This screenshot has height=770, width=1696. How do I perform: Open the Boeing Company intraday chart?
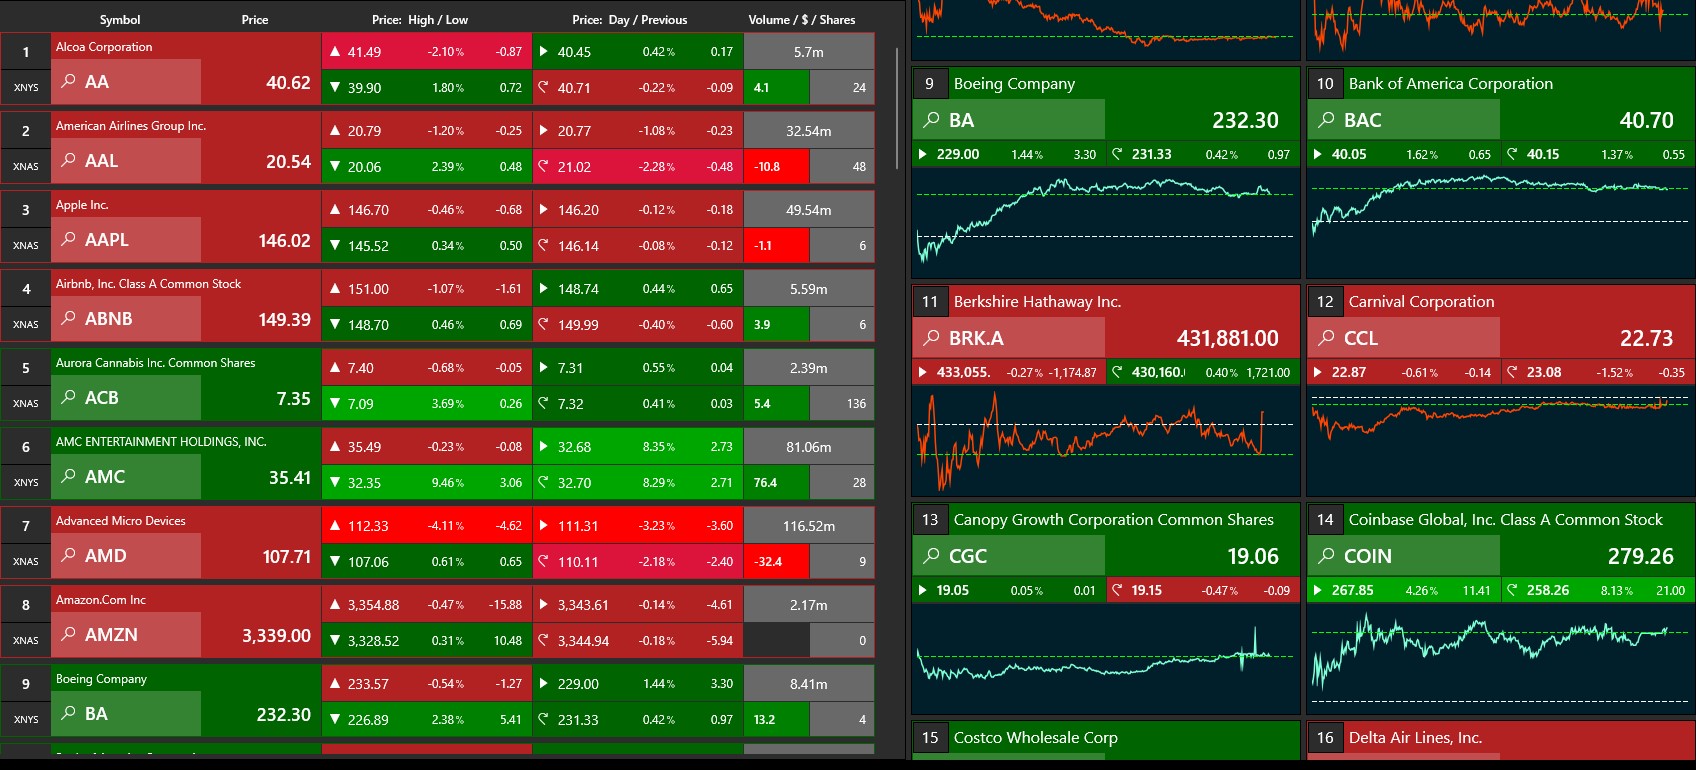[1105, 222]
